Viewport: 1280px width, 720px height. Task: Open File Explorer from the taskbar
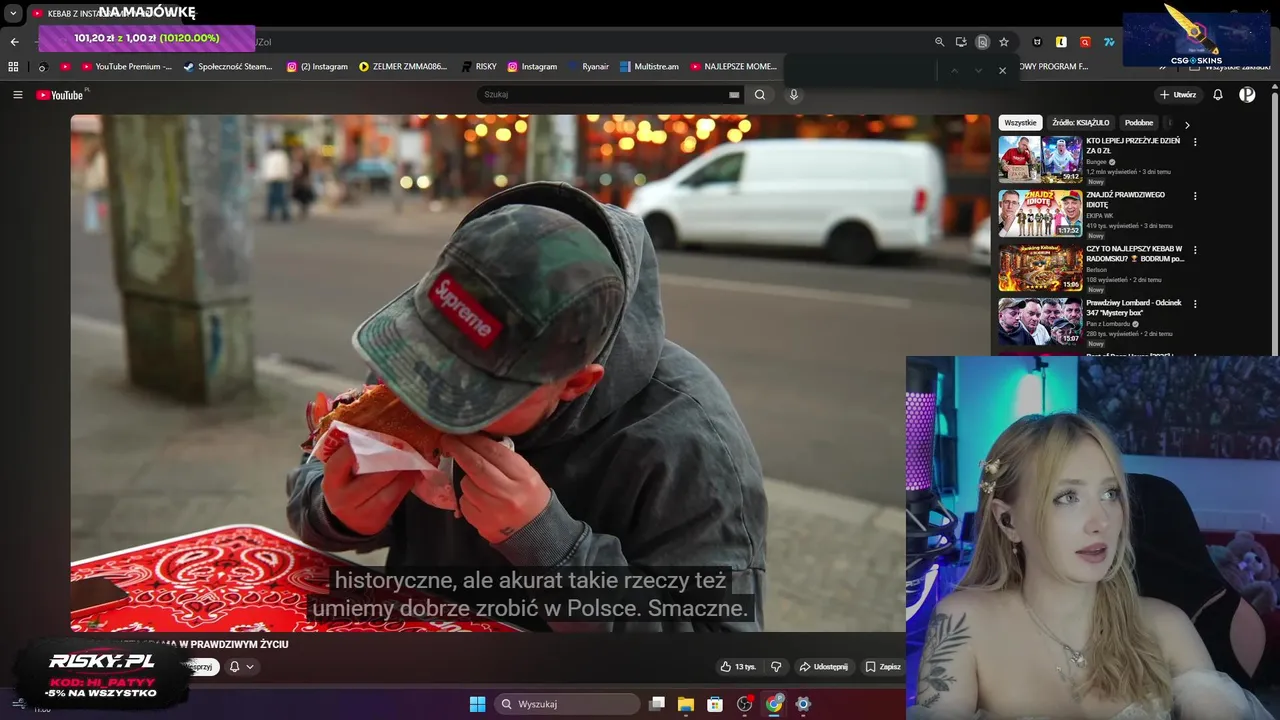[x=686, y=704]
